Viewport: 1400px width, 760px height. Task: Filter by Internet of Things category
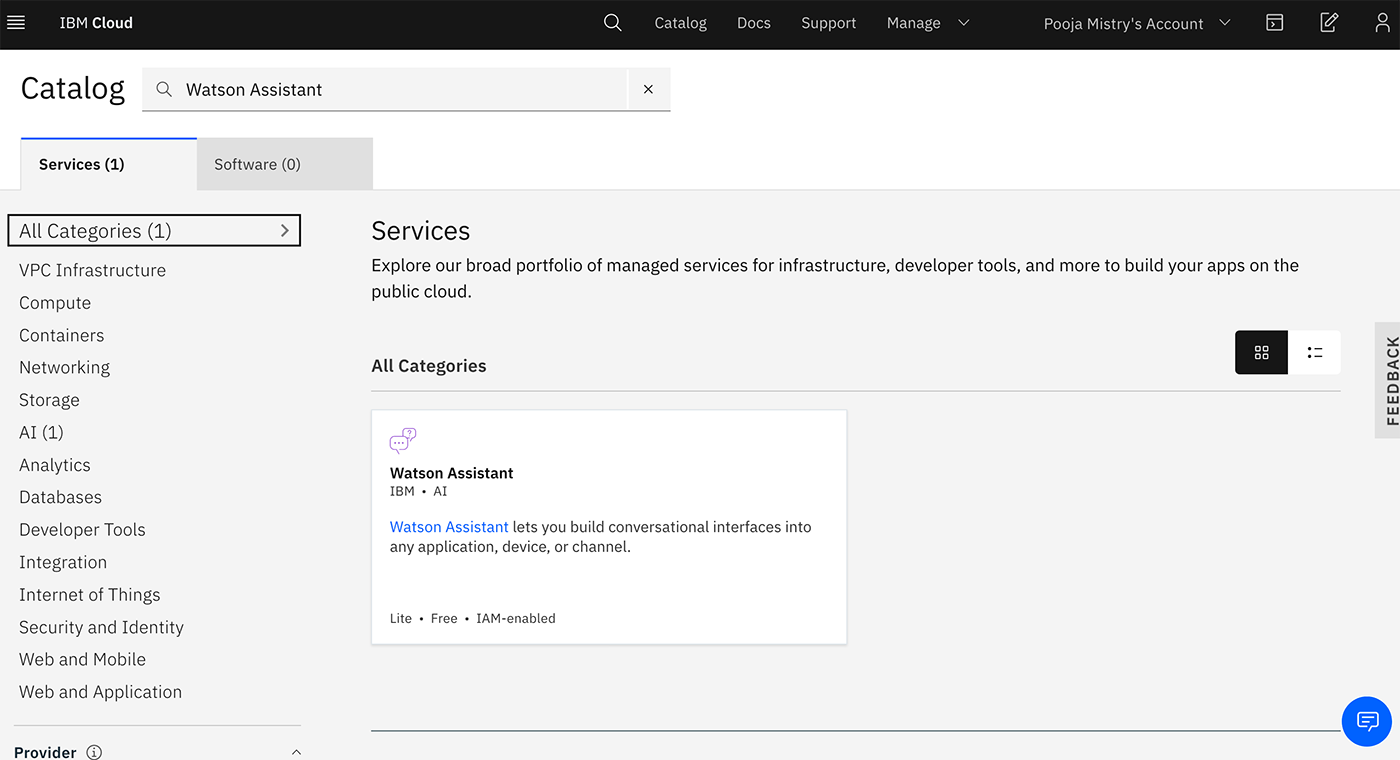coord(89,595)
